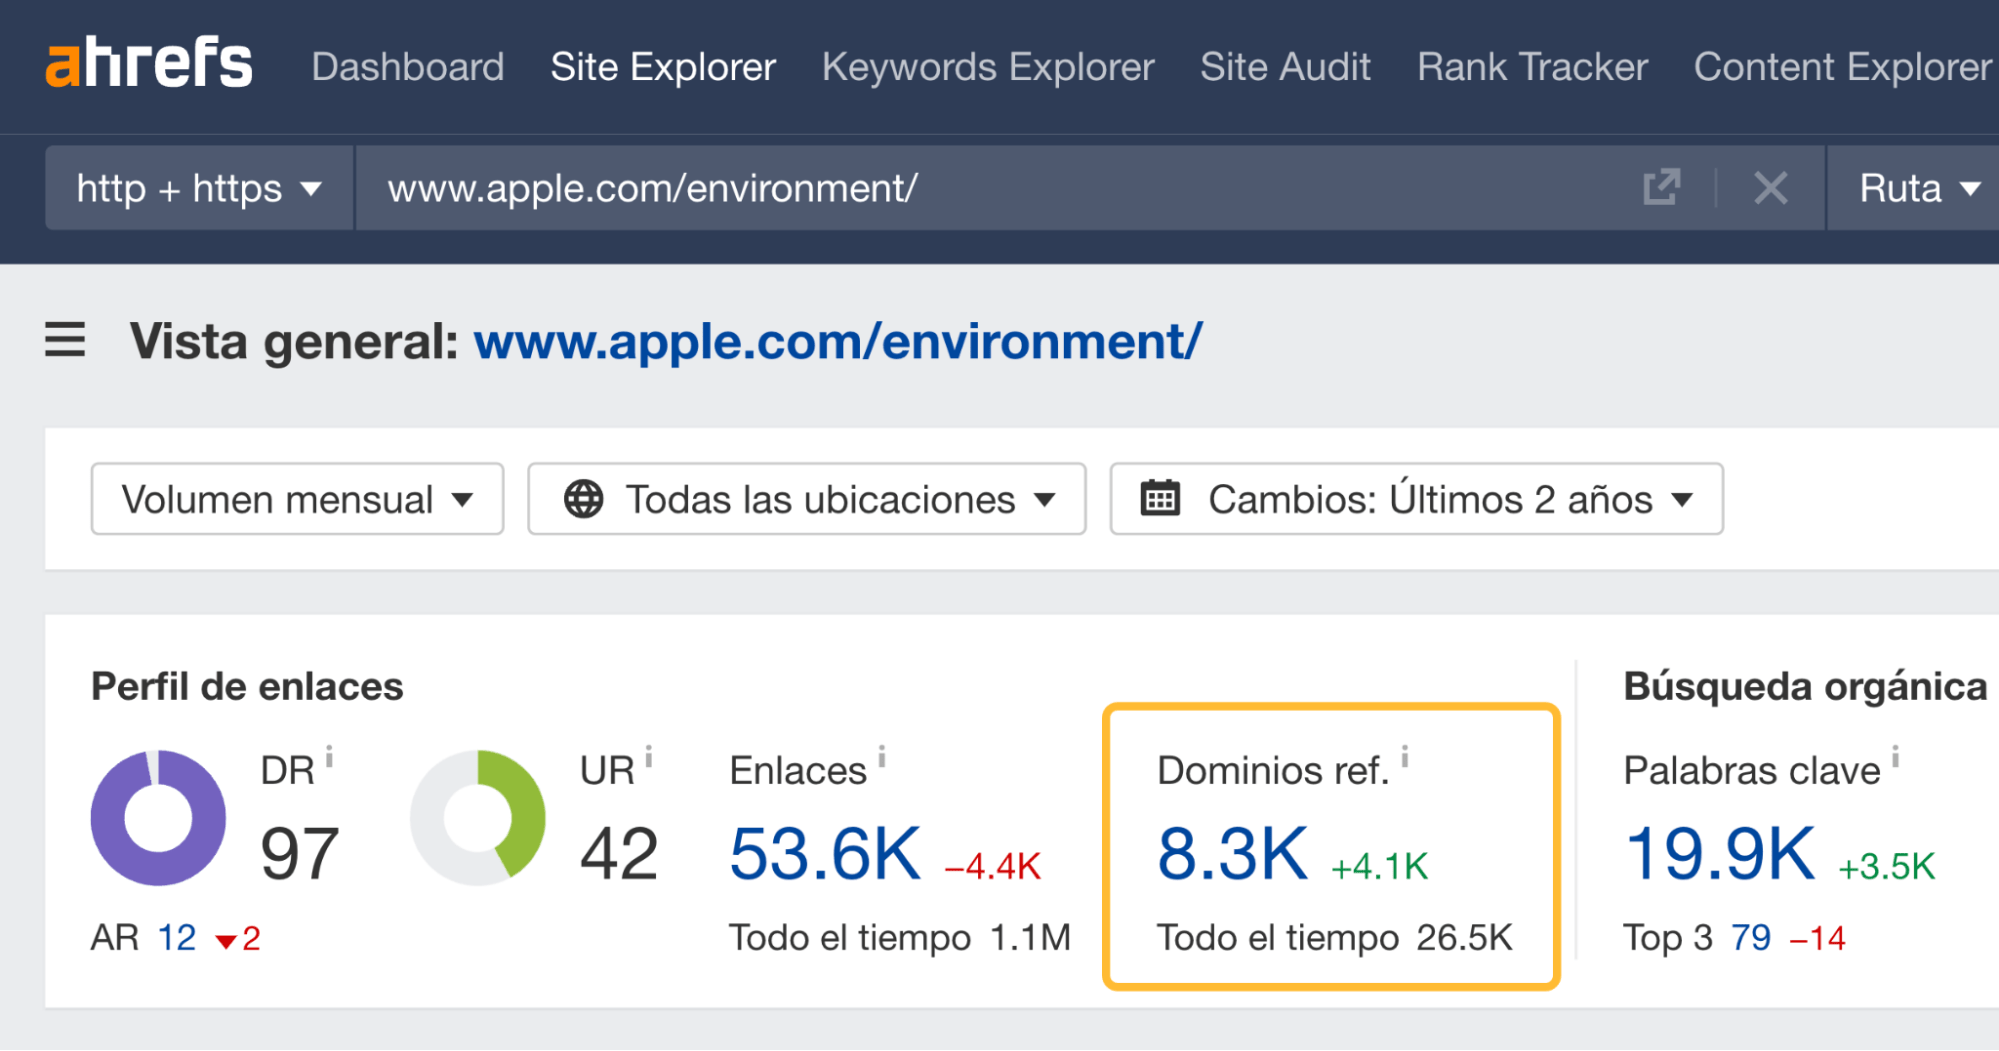Click inside the URL input field
Screen dimensions: 1999x1051
click(x=900, y=188)
